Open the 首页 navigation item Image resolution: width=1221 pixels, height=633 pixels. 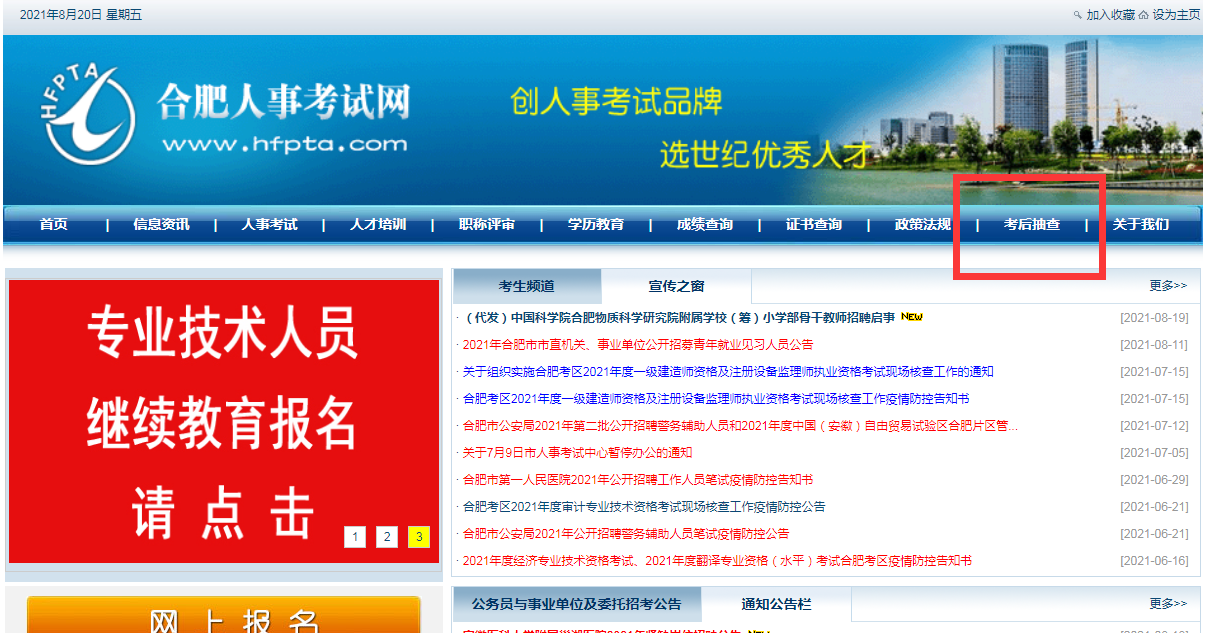tap(54, 225)
